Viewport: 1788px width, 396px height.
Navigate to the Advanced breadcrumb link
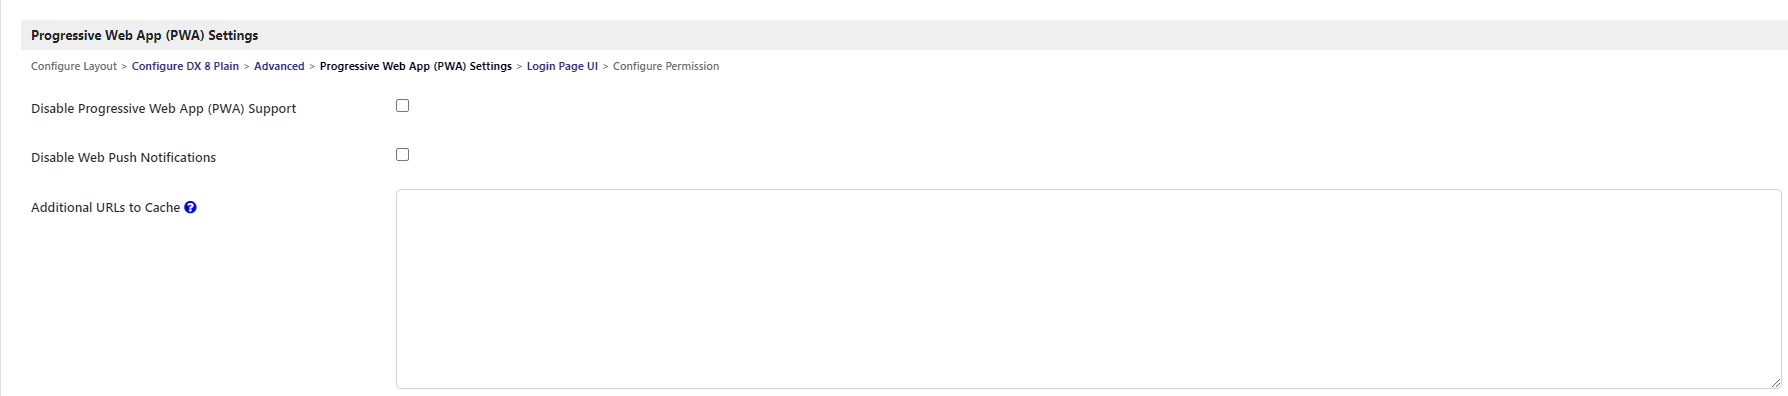279,67
